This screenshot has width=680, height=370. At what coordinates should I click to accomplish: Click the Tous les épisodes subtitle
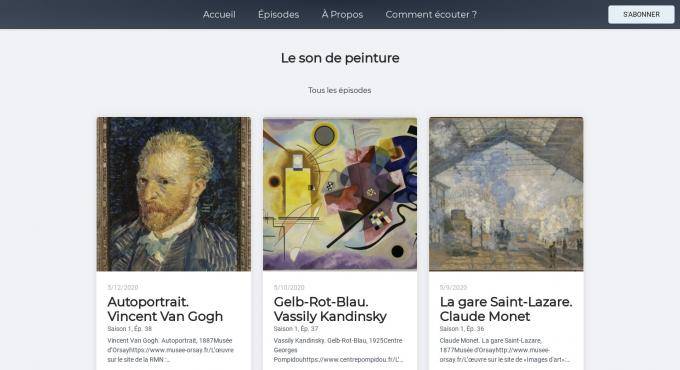click(340, 90)
